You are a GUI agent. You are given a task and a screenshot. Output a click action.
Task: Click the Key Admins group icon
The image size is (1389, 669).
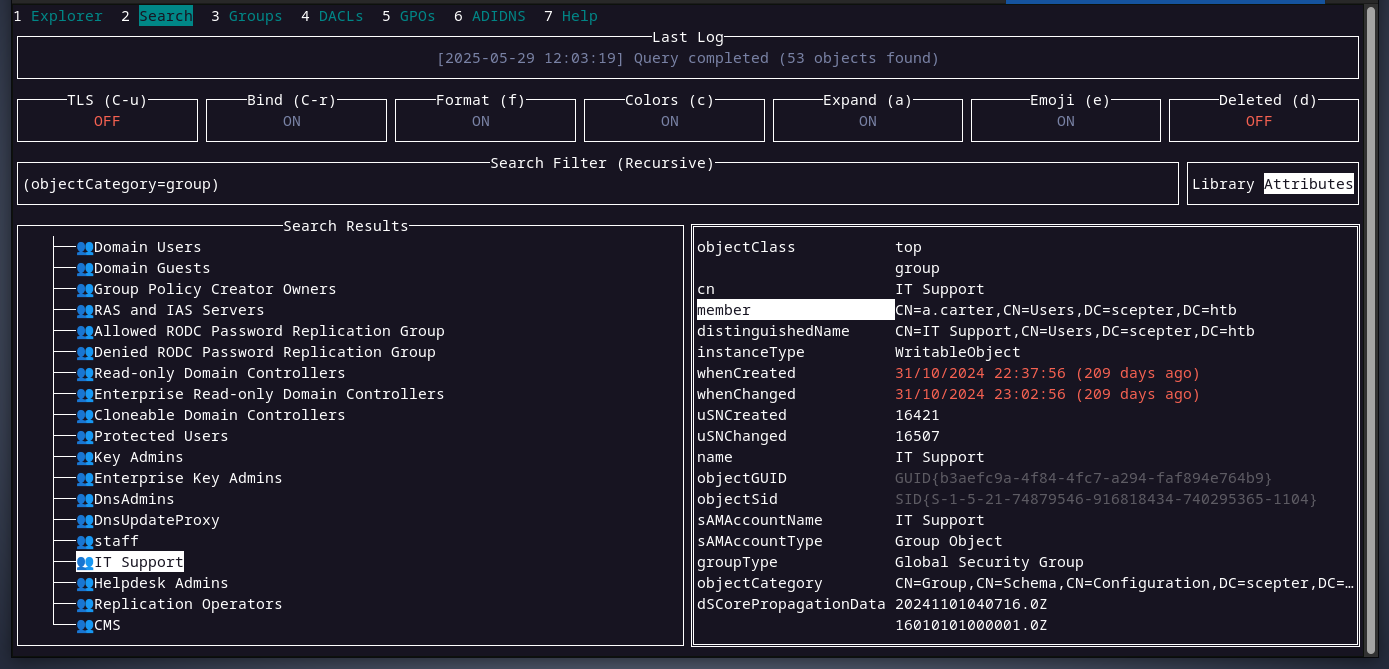click(84, 457)
